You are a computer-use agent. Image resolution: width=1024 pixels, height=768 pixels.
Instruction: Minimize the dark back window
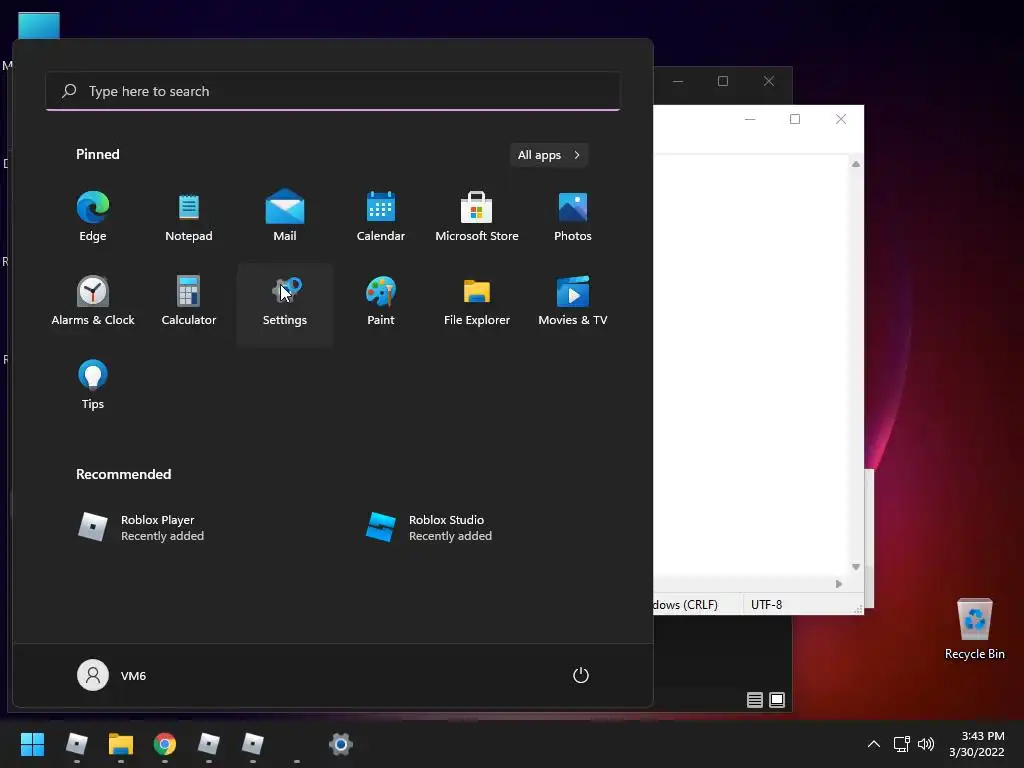[678, 81]
